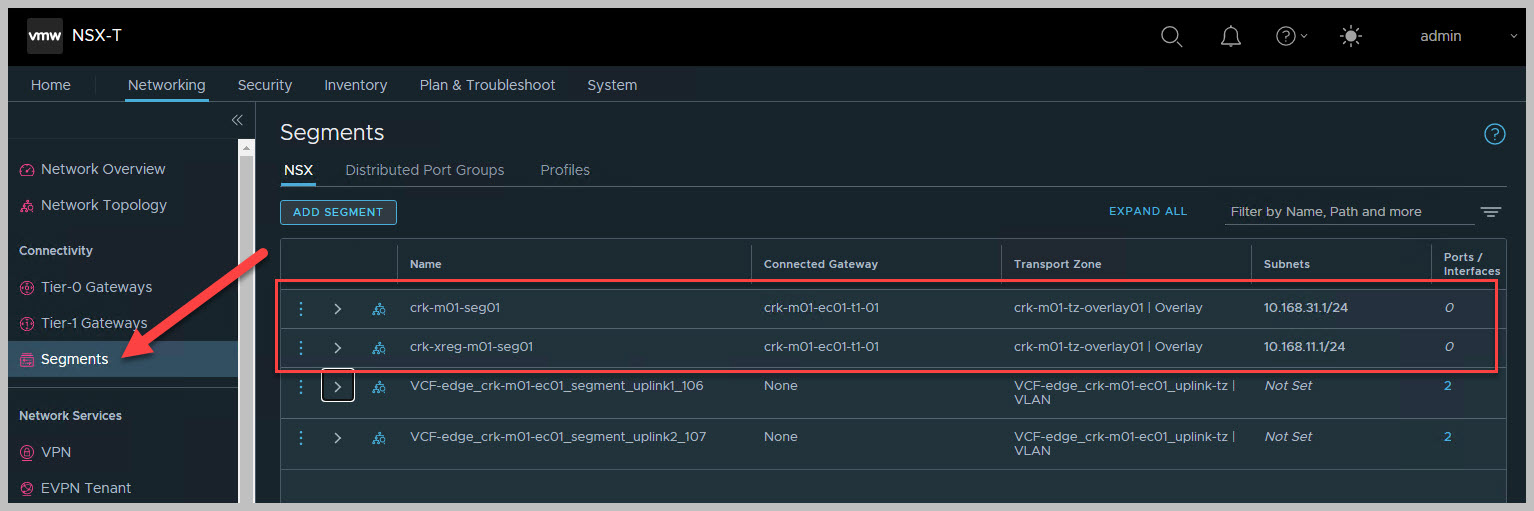
Task: Open the Security top menu
Action: point(264,85)
